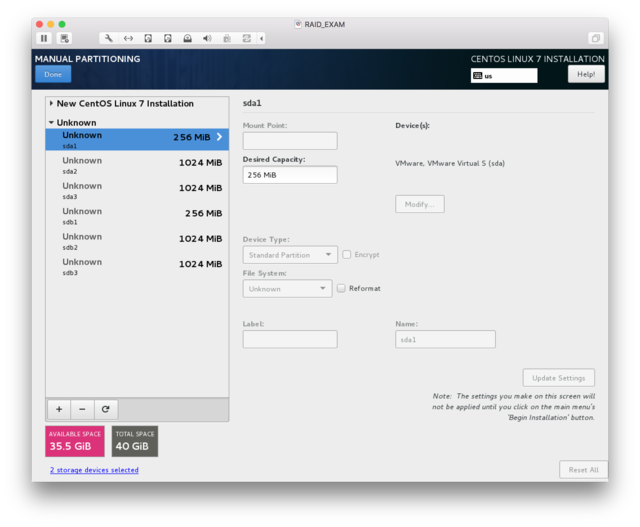Toggle the Encrypt checkbox

tap(347, 255)
